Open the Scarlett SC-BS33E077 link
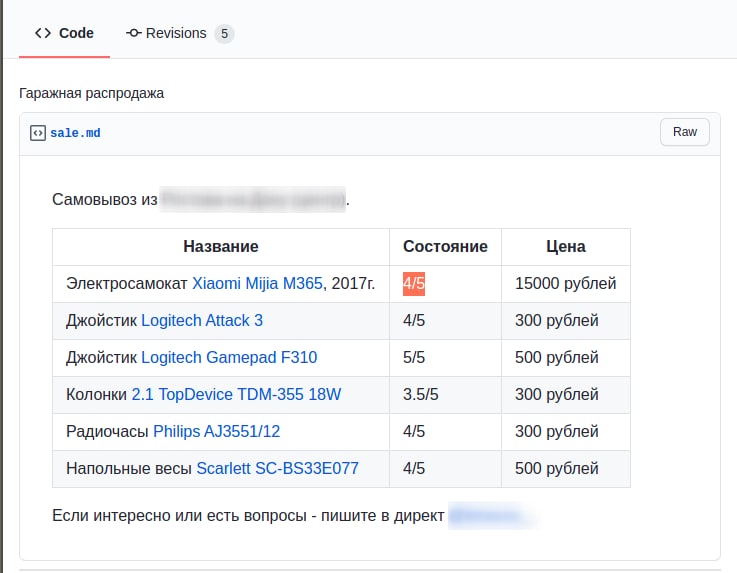The image size is (737, 573). pyautogui.click(x=277, y=469)
